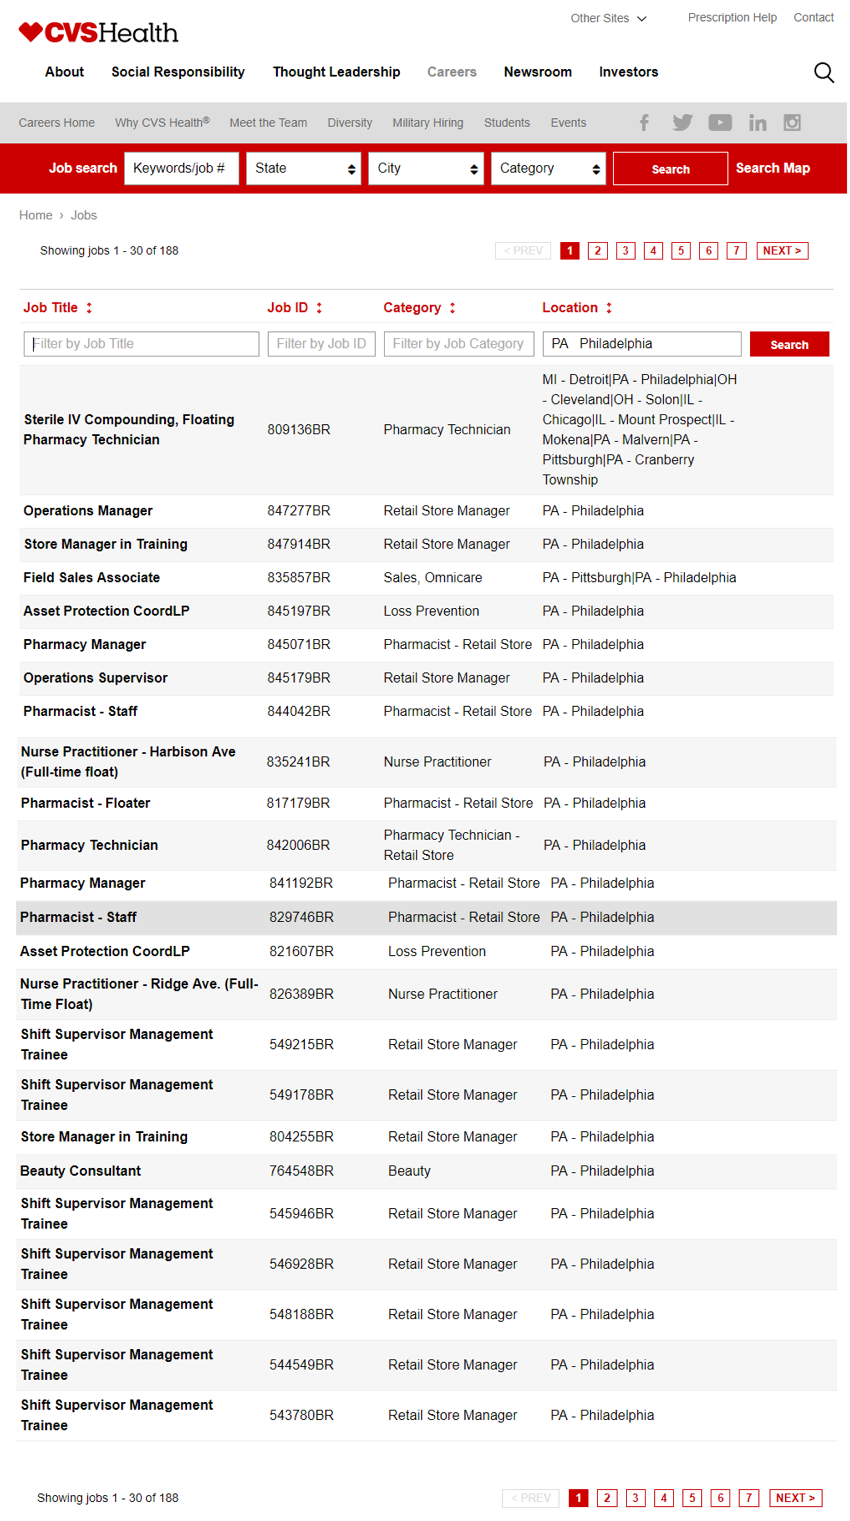
Task: Open Thought Leadership menu item
Action: [x=336, y=72]
